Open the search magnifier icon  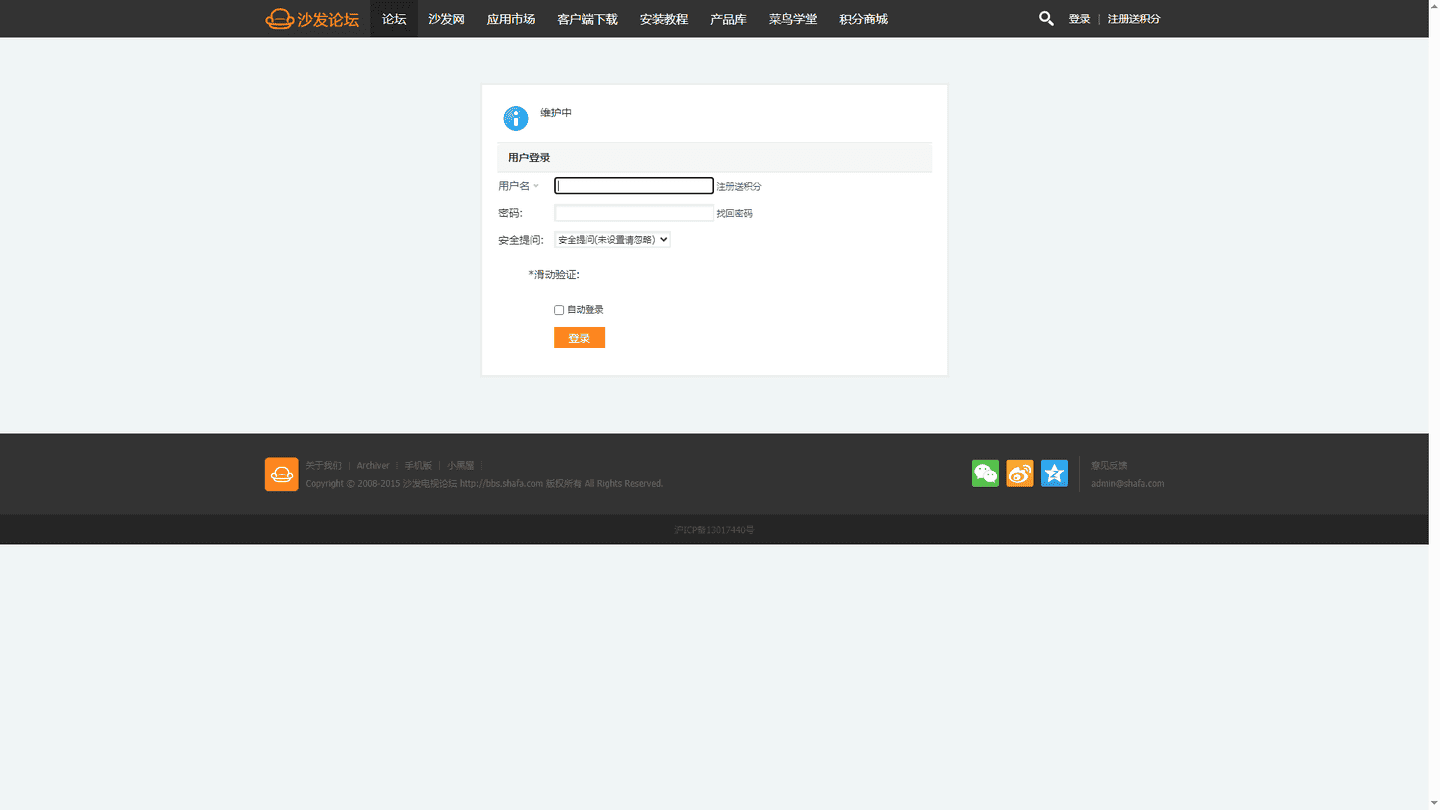[1046, 18]
